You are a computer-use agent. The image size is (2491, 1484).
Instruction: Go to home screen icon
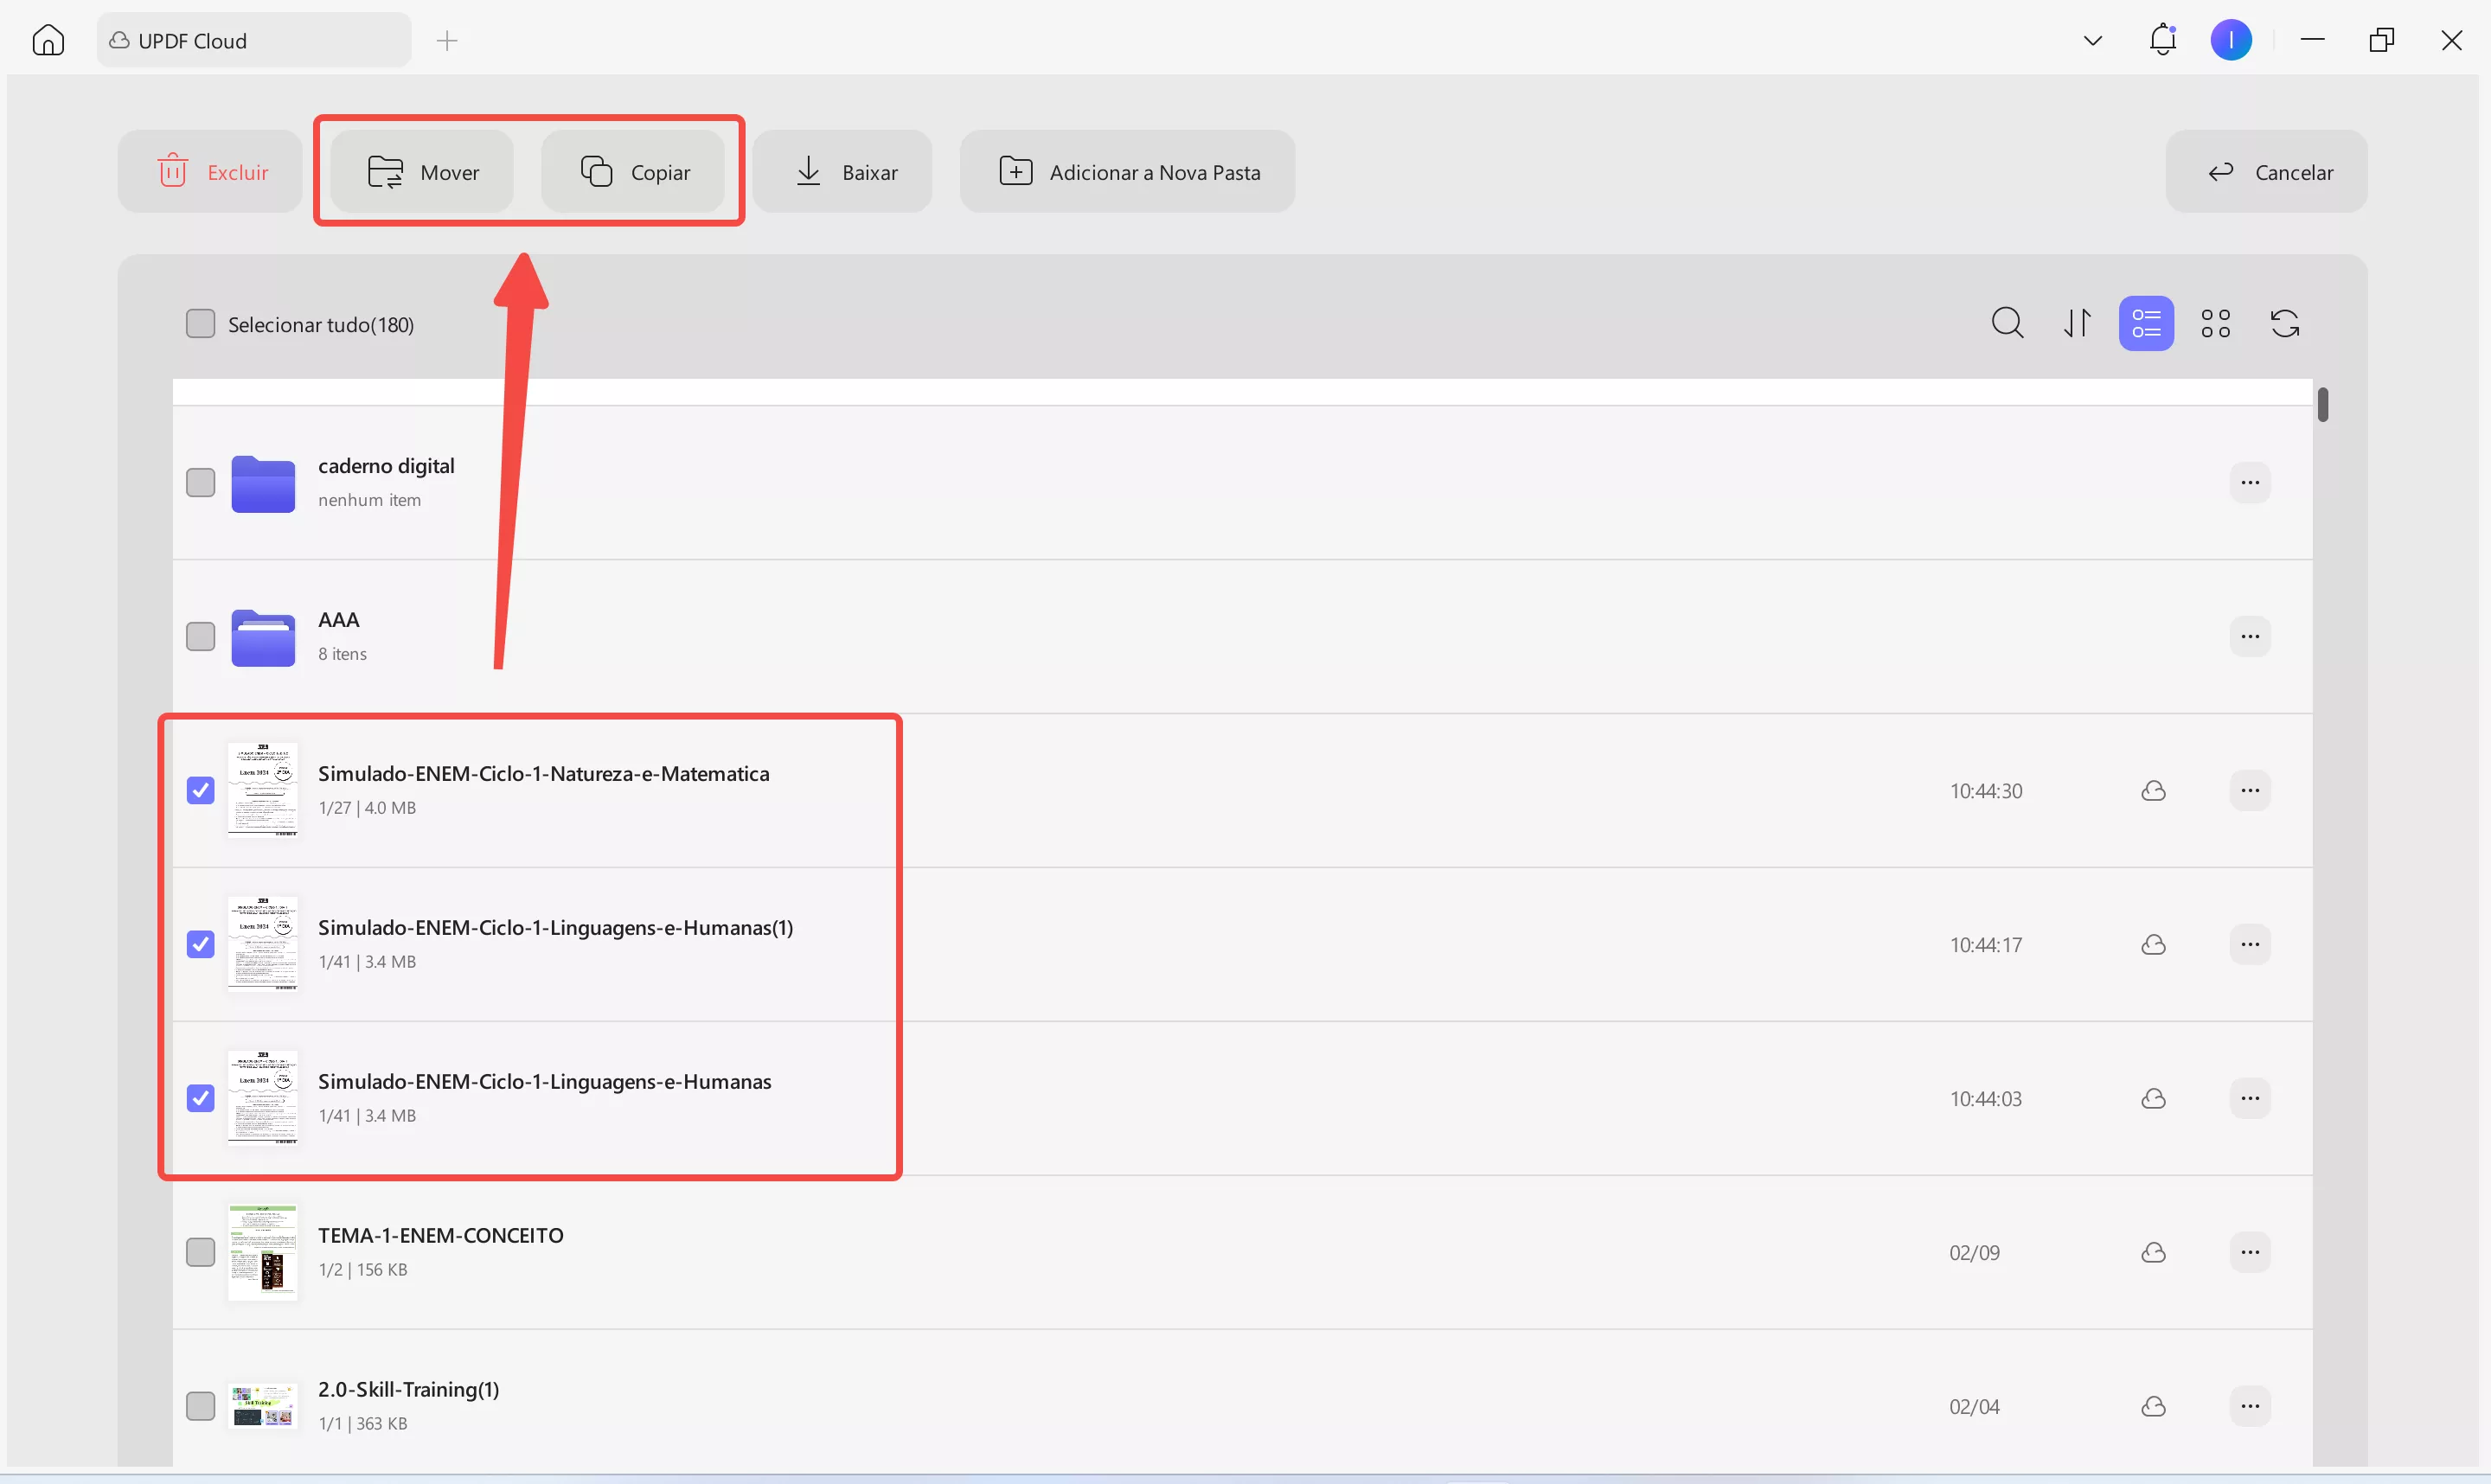point(48,40)
